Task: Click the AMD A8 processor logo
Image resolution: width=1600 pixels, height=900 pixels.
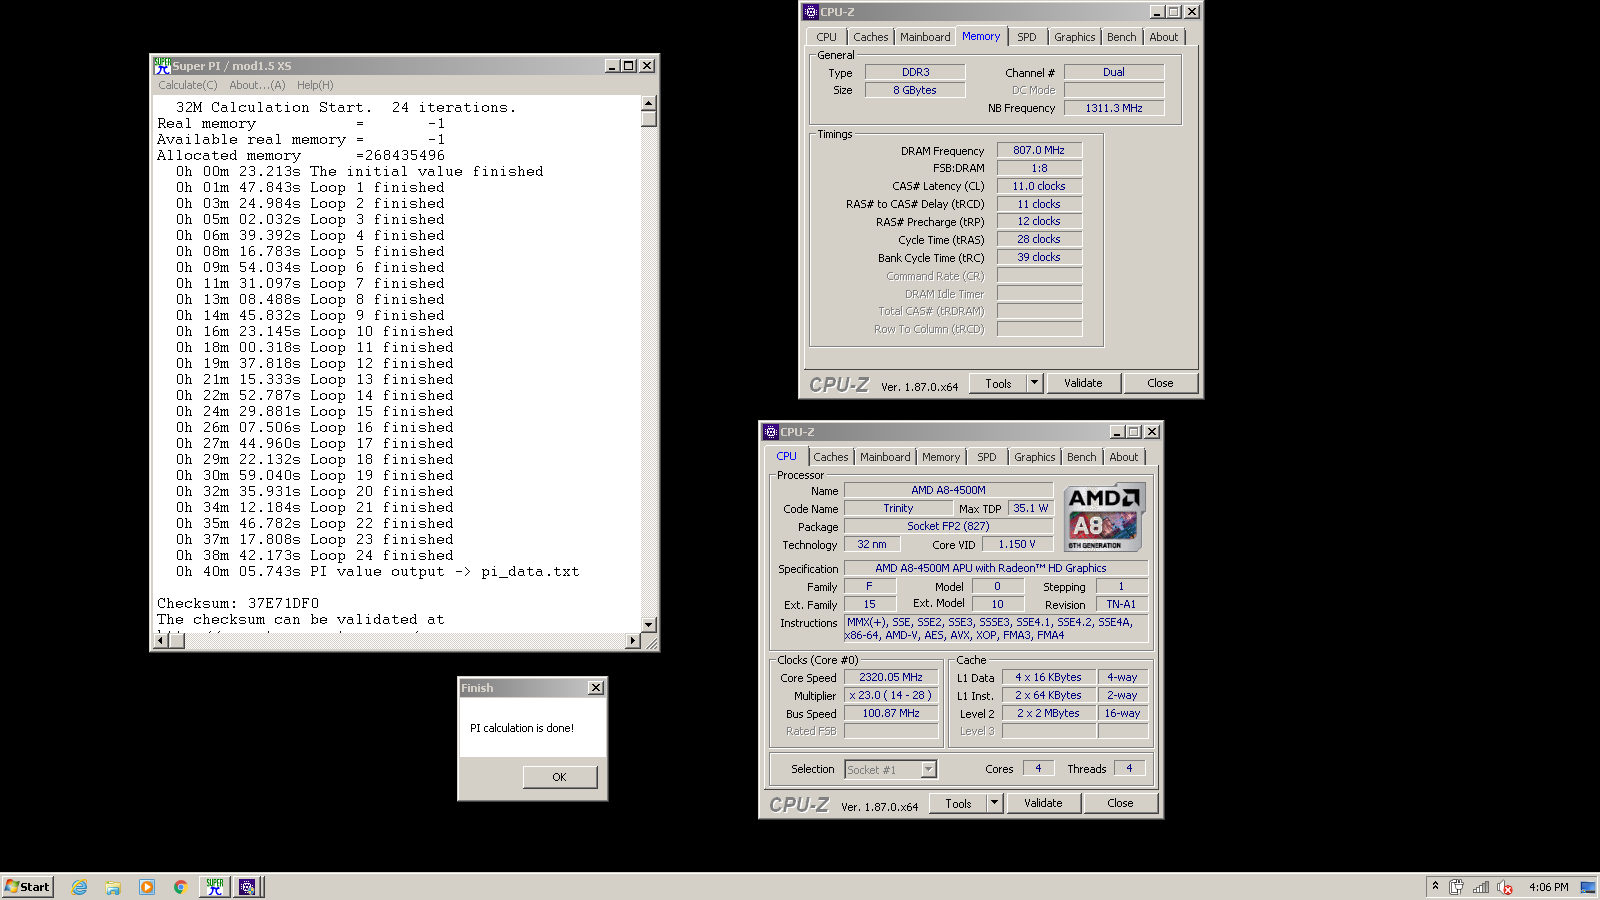Action: tap(1104, 517)
